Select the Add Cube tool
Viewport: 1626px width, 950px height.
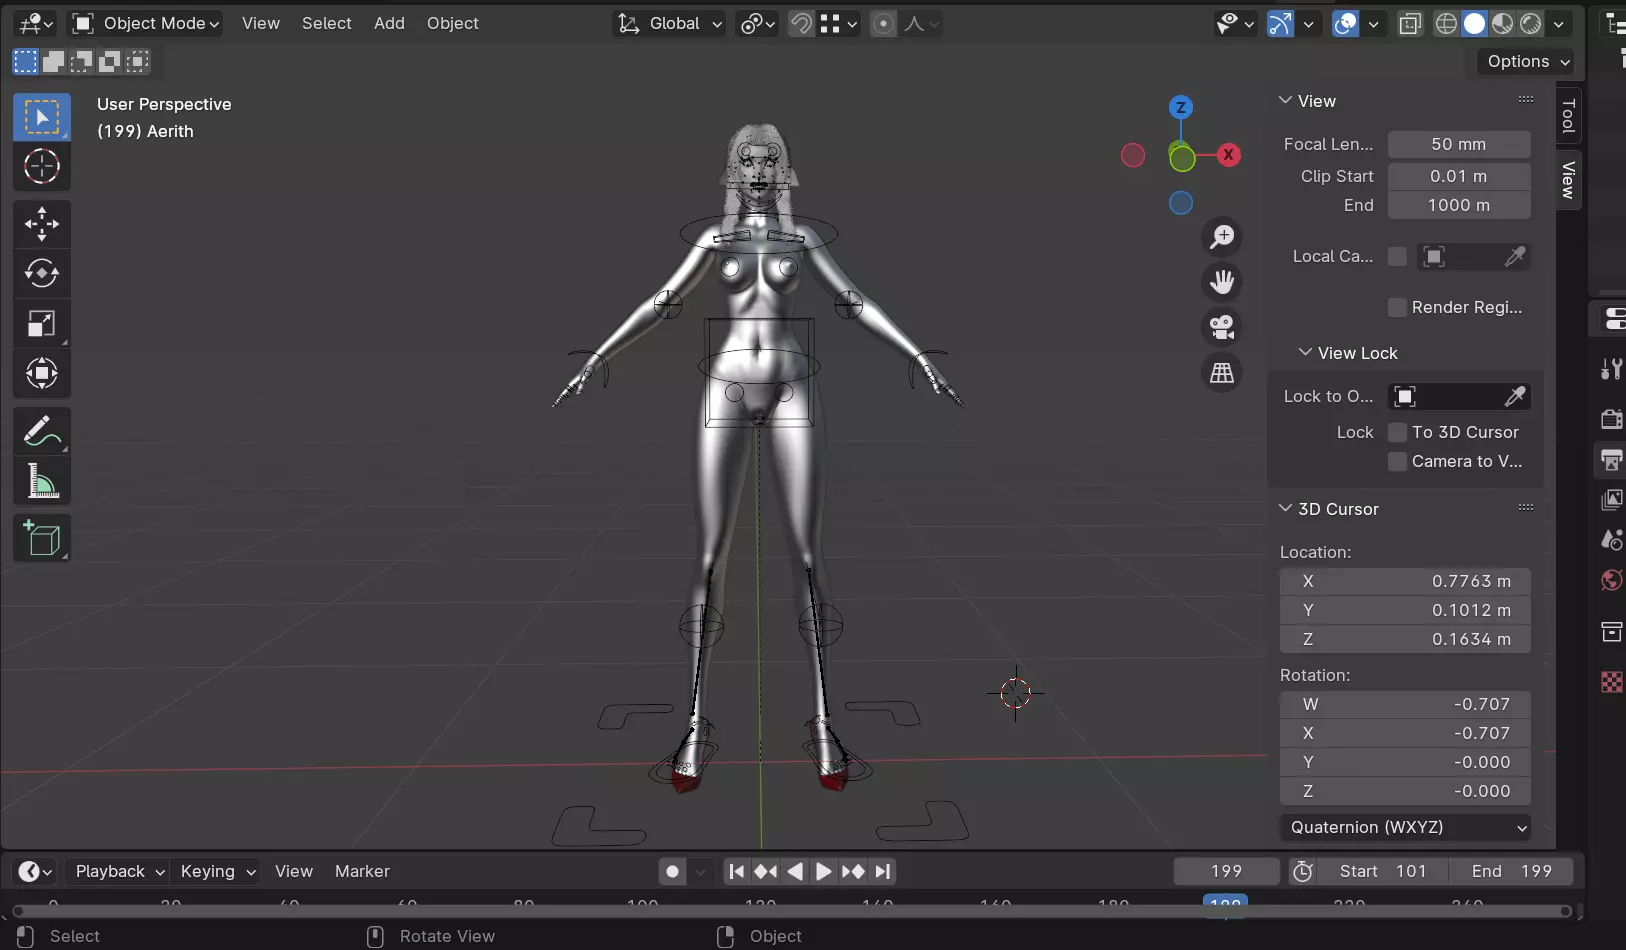42,539
